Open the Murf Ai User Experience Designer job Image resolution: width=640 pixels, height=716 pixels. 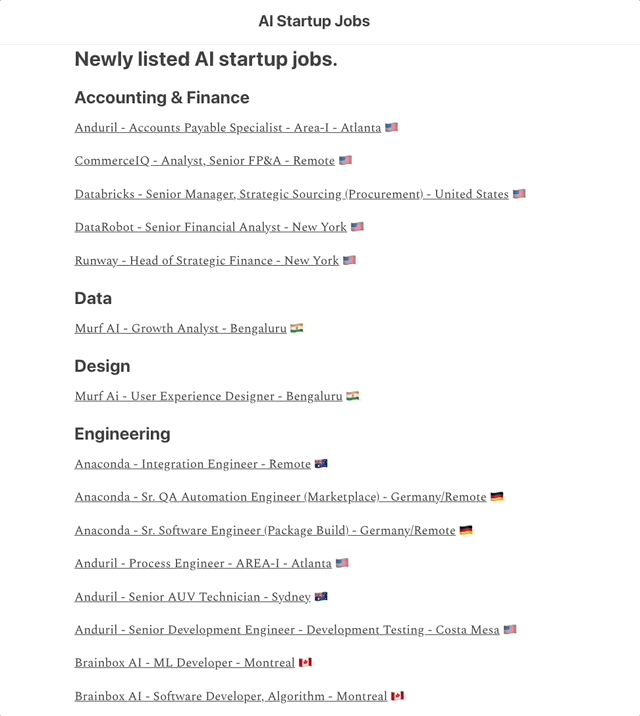209,396
